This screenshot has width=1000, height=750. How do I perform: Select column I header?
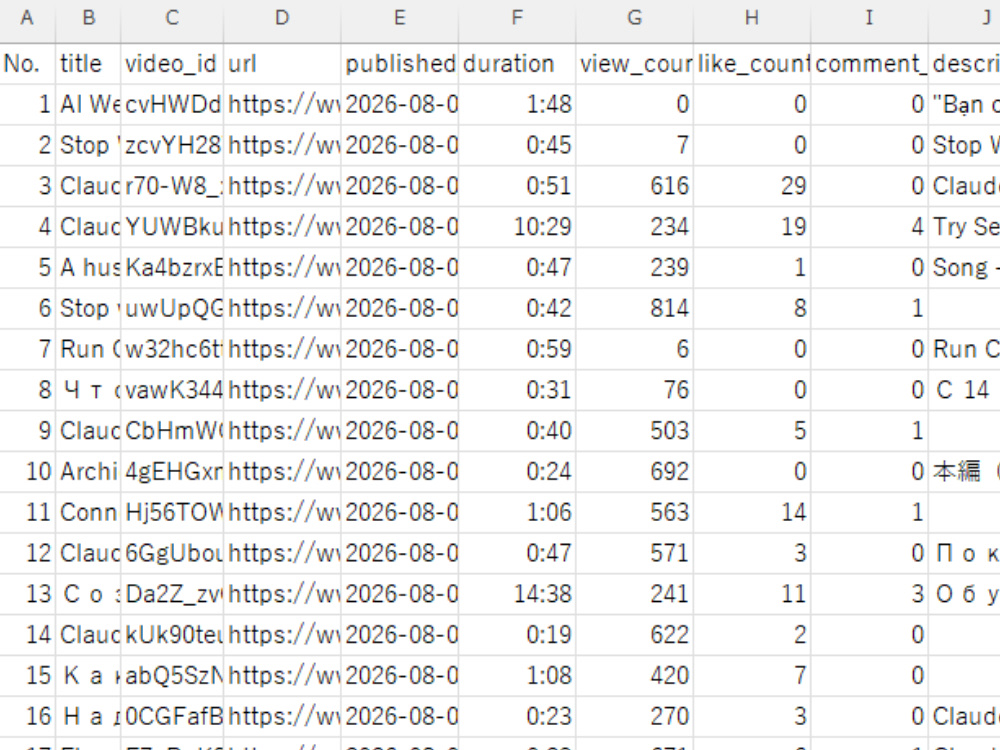coord(869,18)
